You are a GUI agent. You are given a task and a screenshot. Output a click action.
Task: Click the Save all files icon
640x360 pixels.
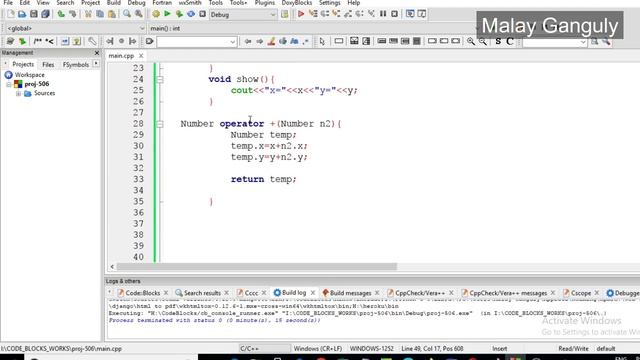pos(45,14)
